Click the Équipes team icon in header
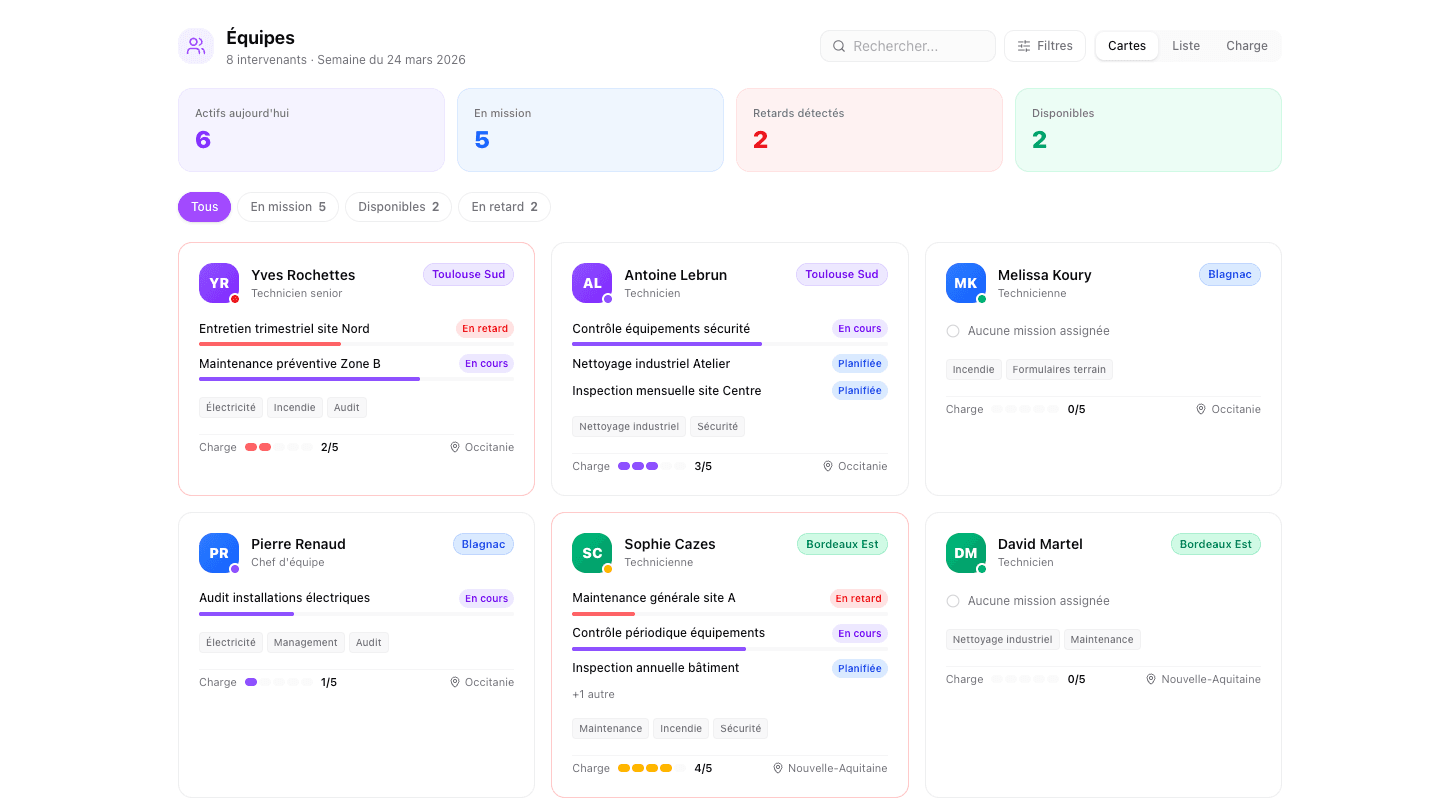This screenshot has width=1452, height=811. coord(196,46)
